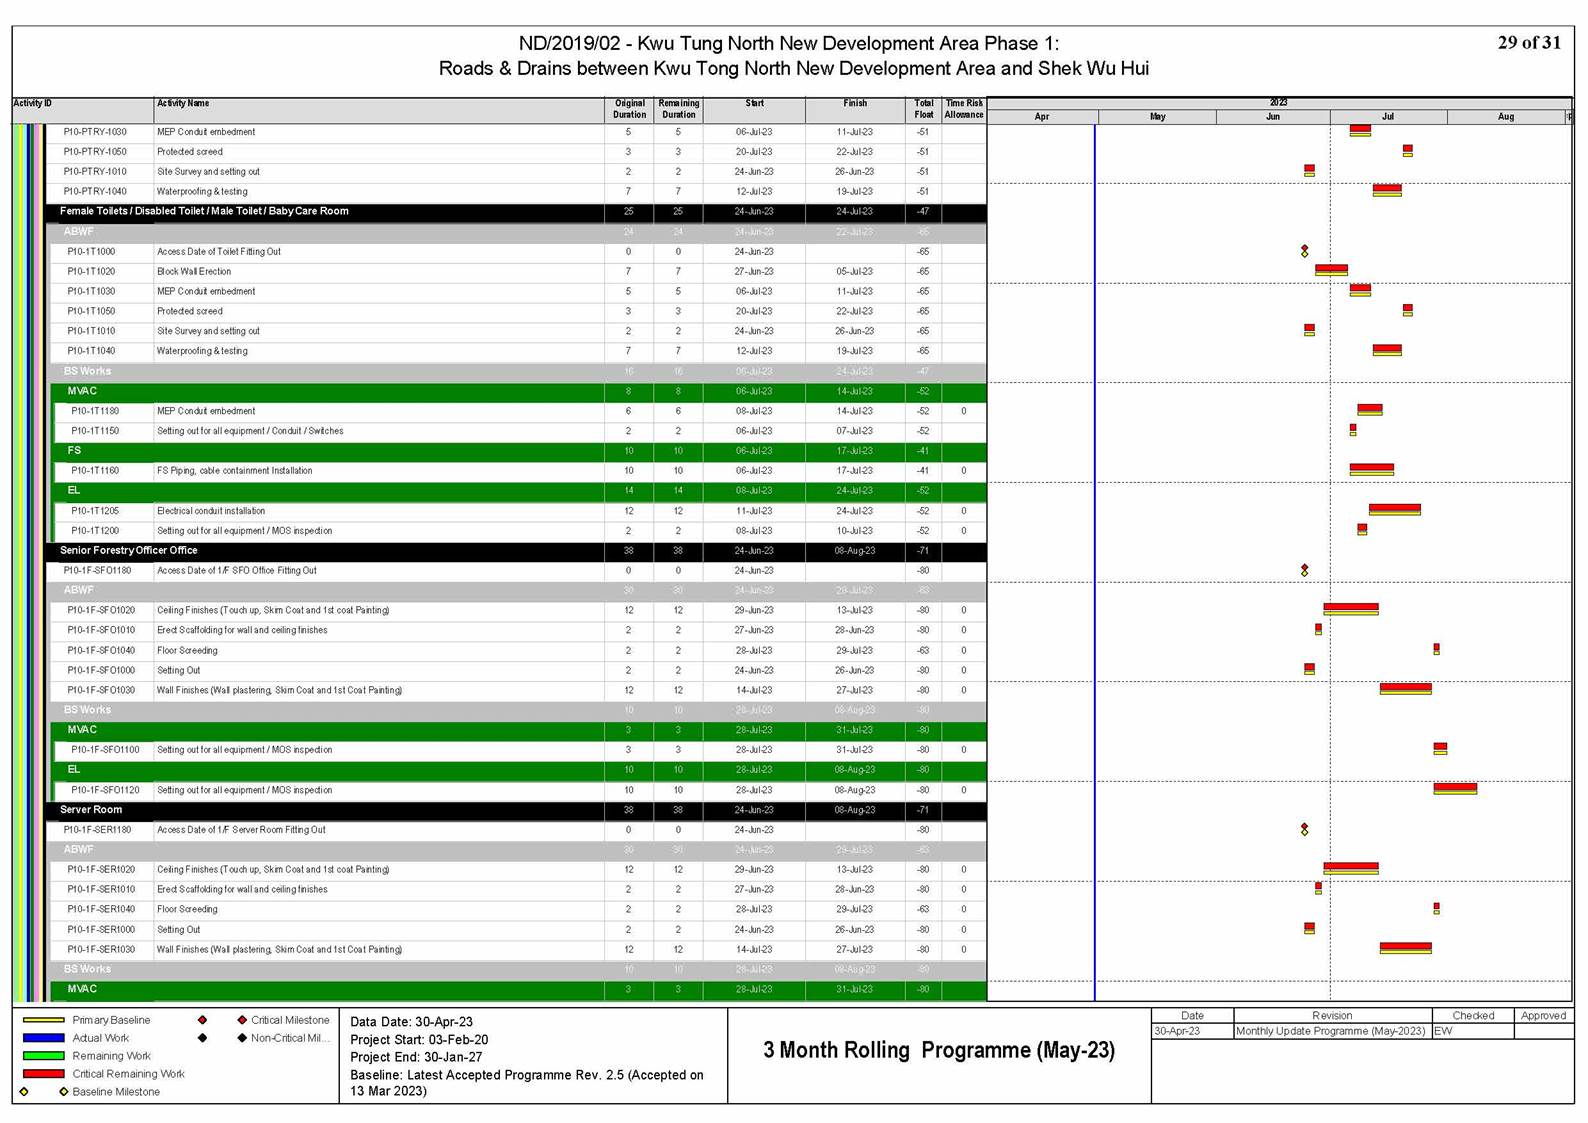Select the Remaining Duration column header

[678, 109]
